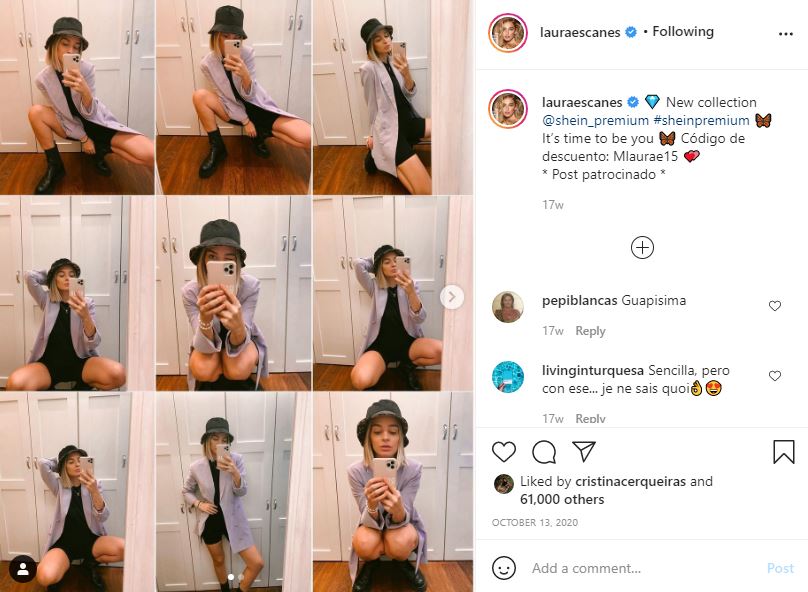Click the emoji smiley icon

click(x=504, y=568)
